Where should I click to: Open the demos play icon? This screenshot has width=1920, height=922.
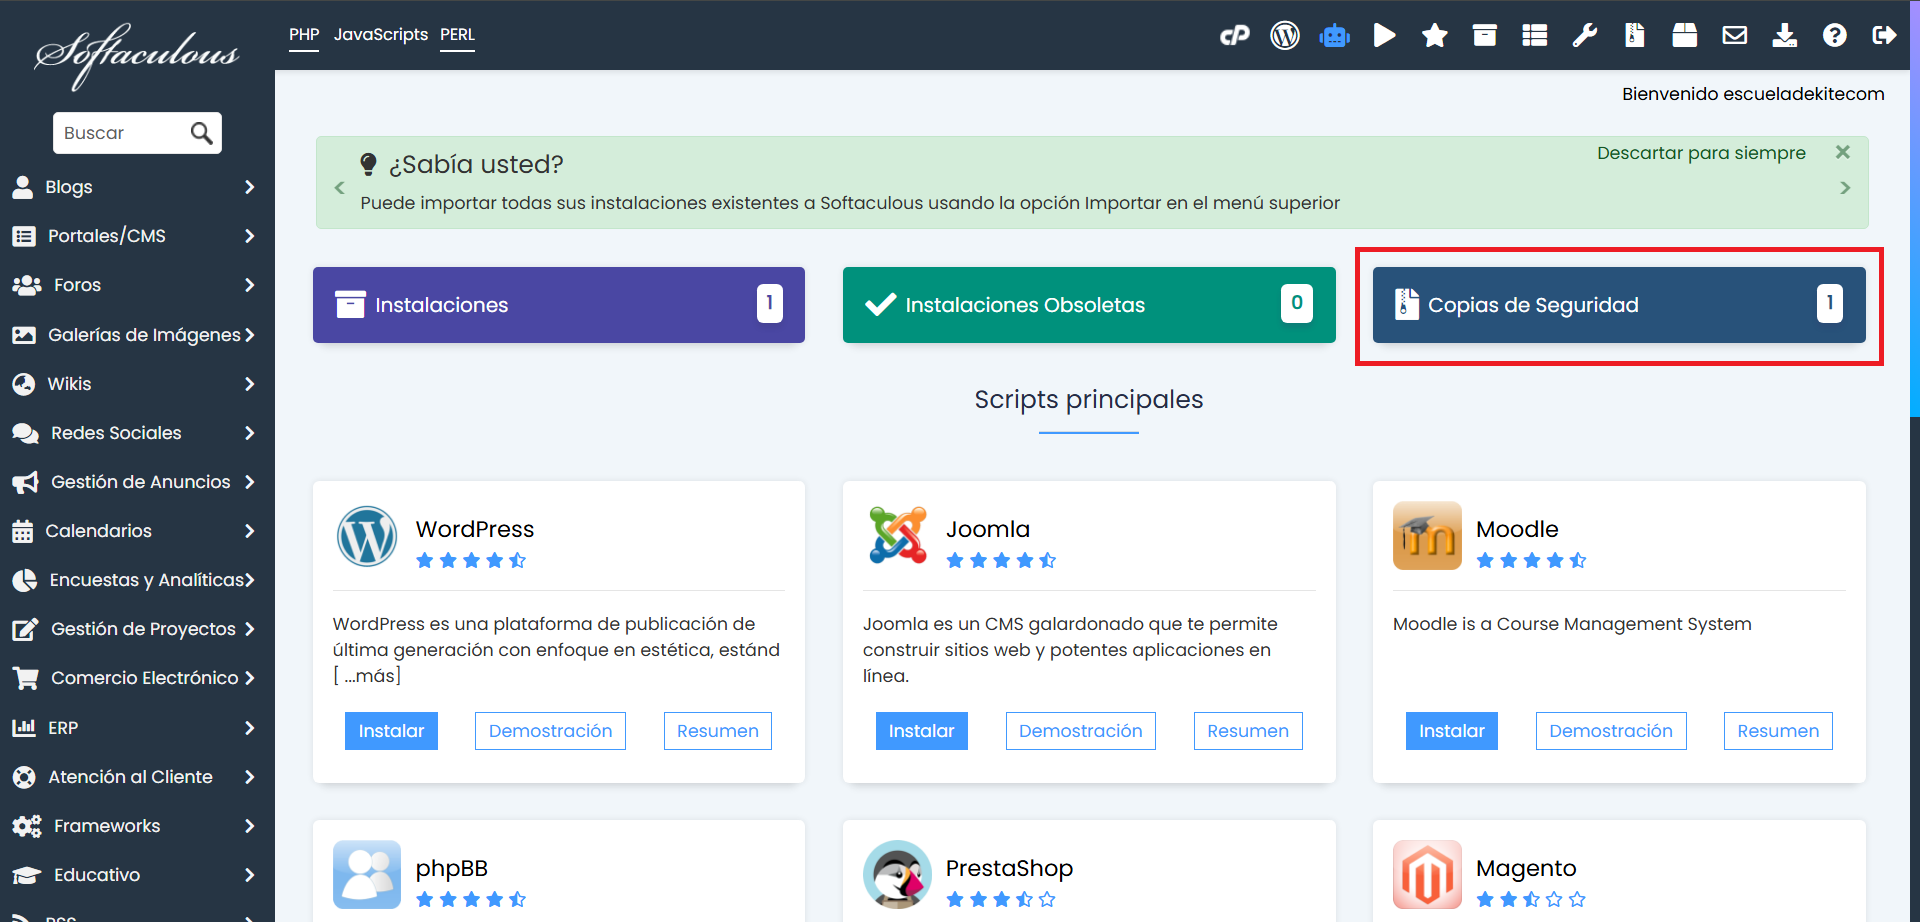[1385, 36]
